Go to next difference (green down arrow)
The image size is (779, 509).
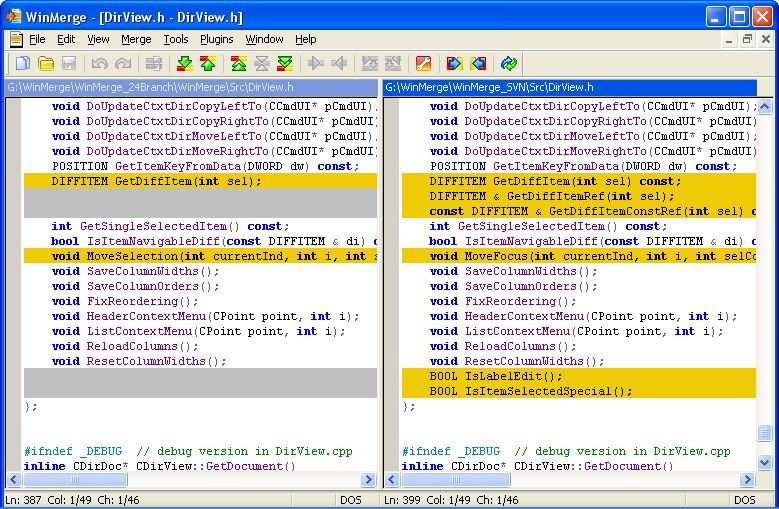pyautogui.click(x=184, y=64)
